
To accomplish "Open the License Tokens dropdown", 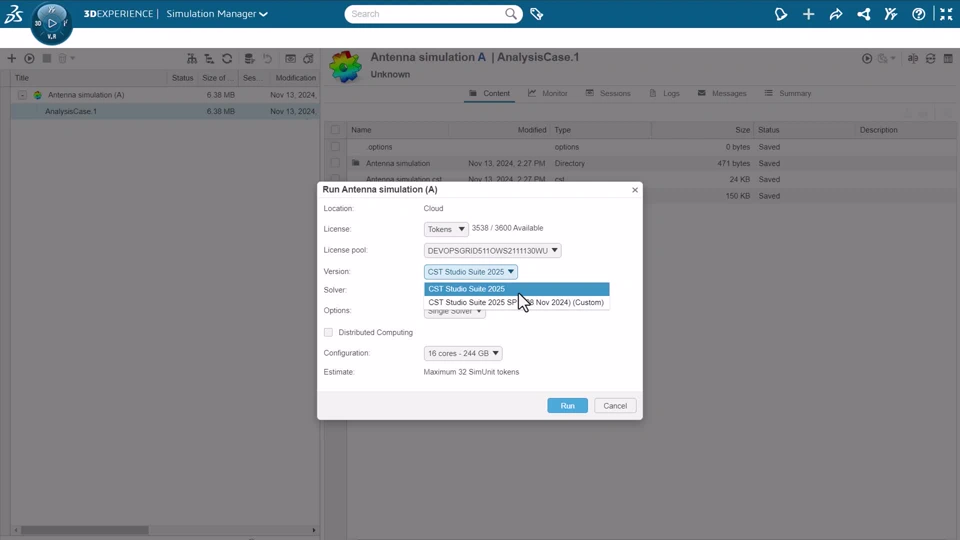I will click(446, 229).
